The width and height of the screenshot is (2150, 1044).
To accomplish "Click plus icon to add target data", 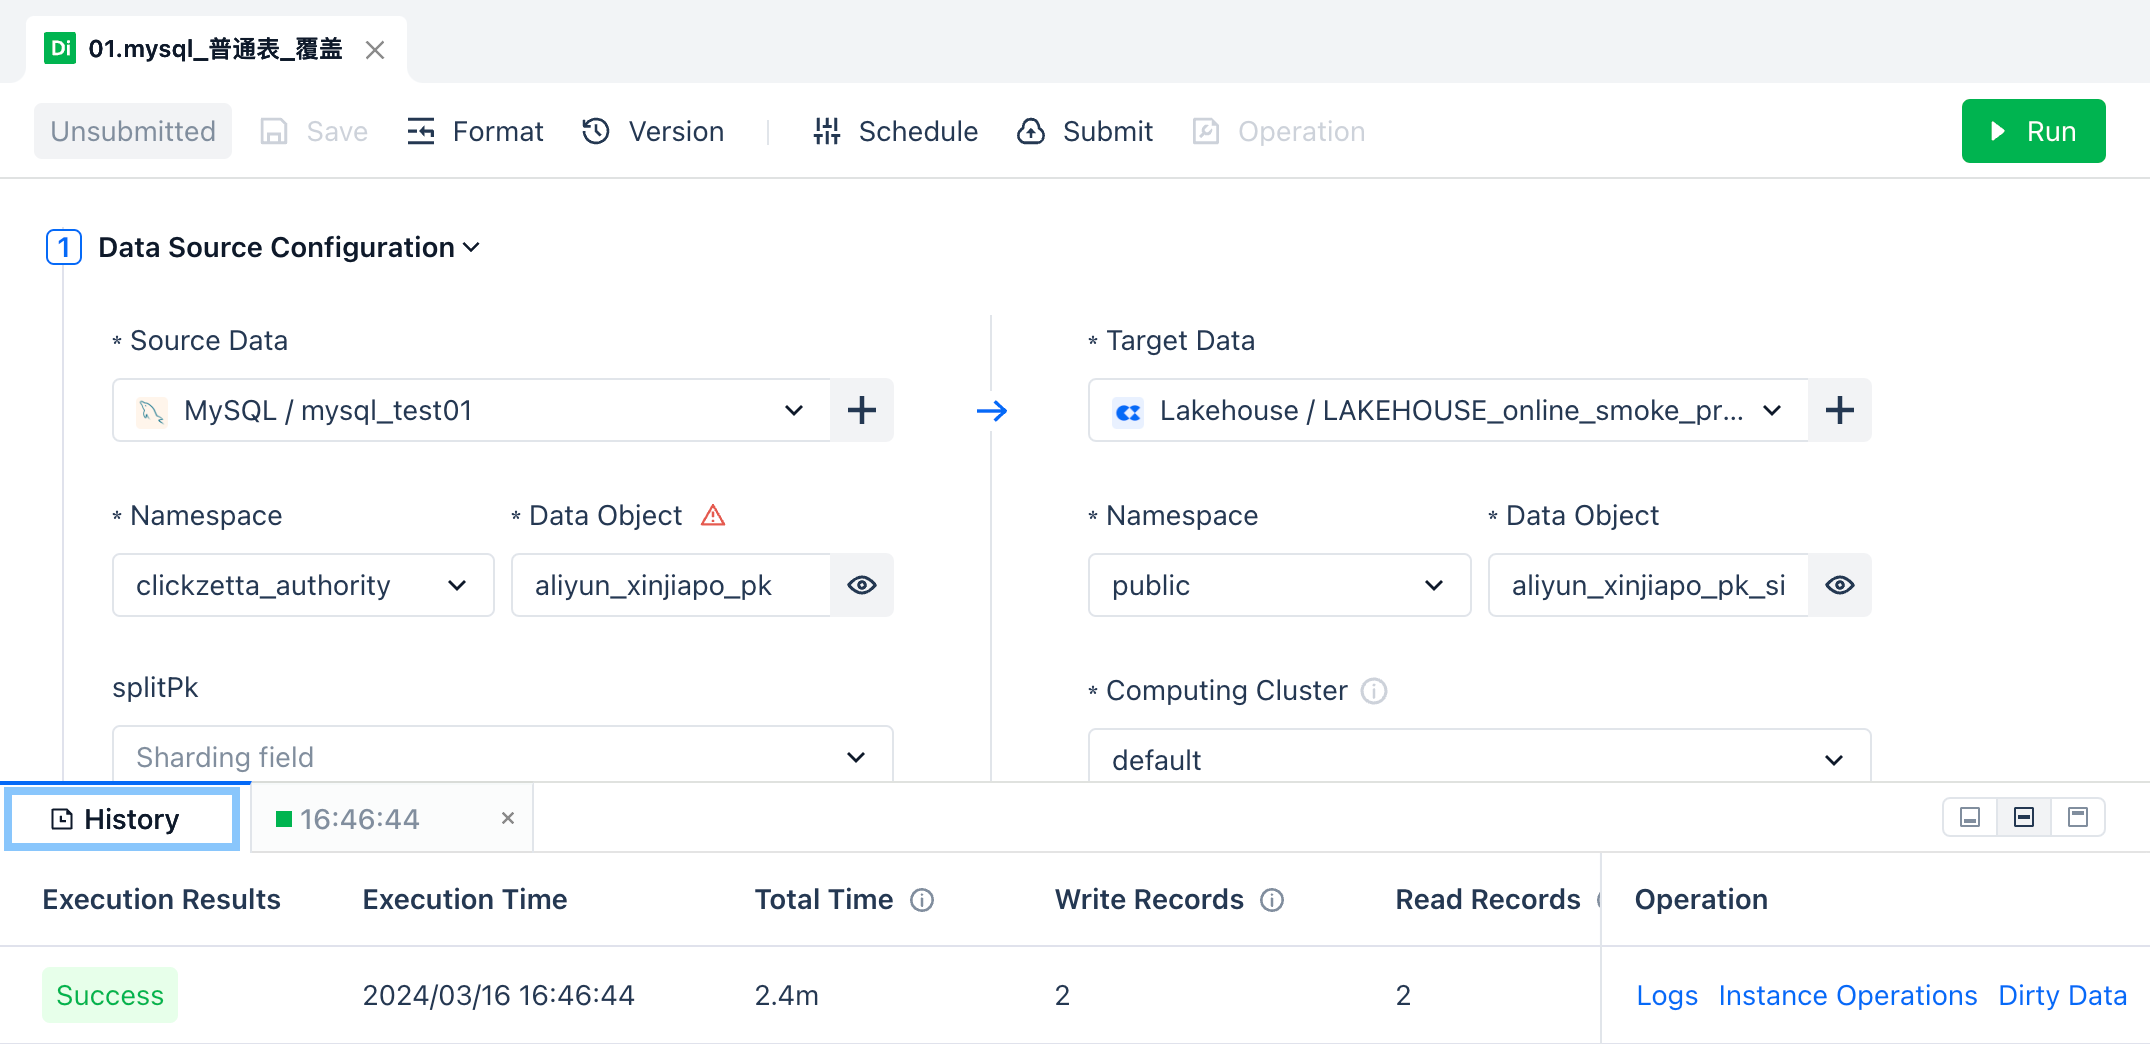I will point(1839,410).
